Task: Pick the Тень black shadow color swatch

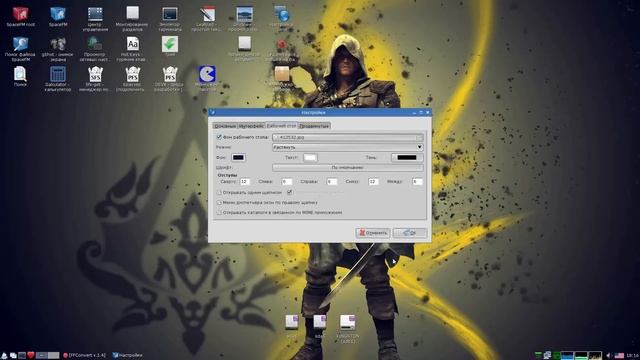Action: coord(407,158)
